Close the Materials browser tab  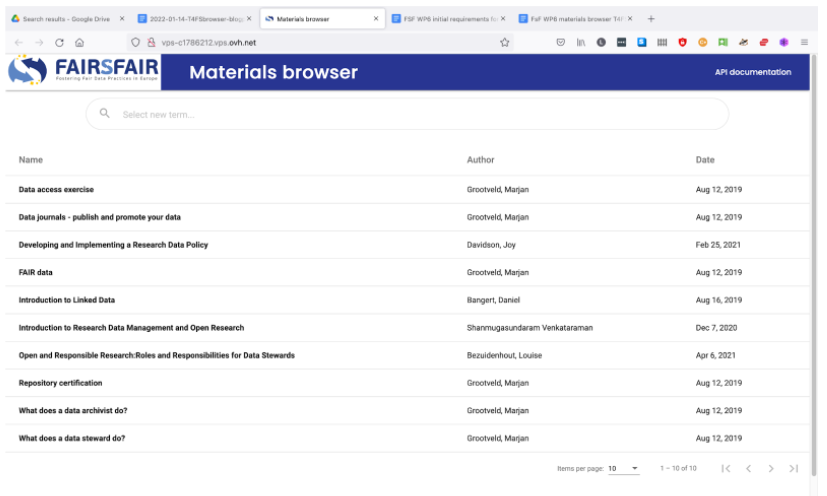pos(376,18)
